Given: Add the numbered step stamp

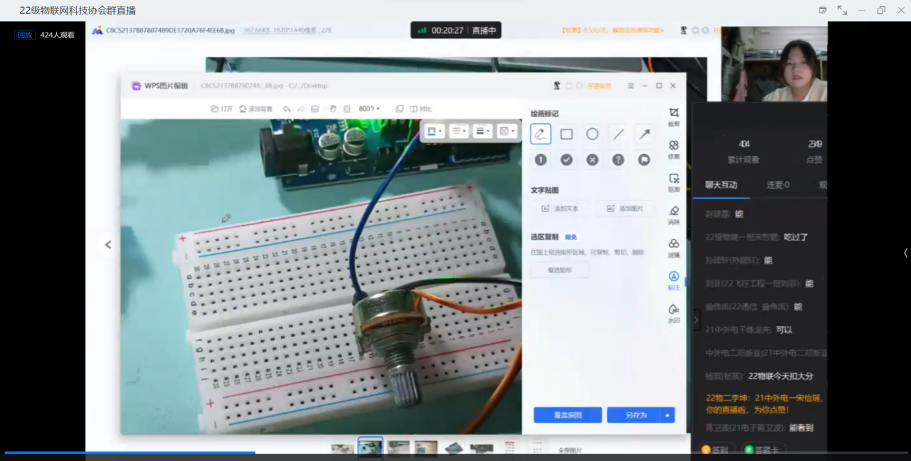Looking at the screenshot, I should (540, 160).
